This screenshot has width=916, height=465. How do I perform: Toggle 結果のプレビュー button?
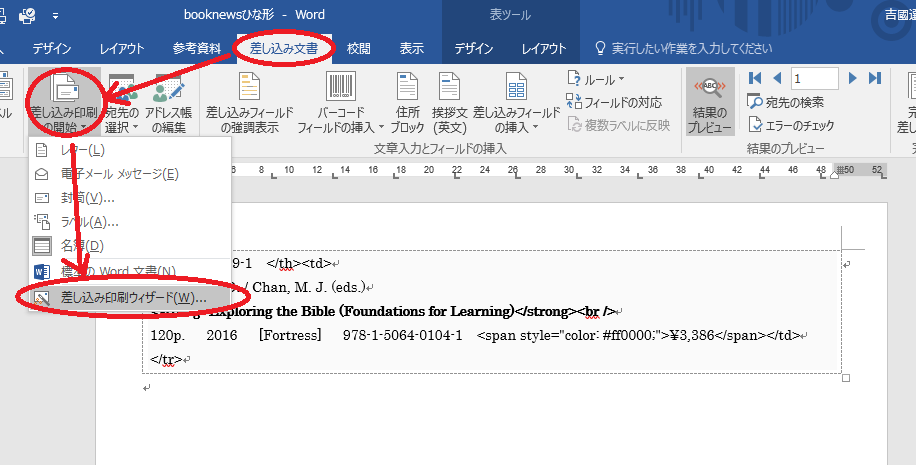pyautogui.click(x=711, y=105)
